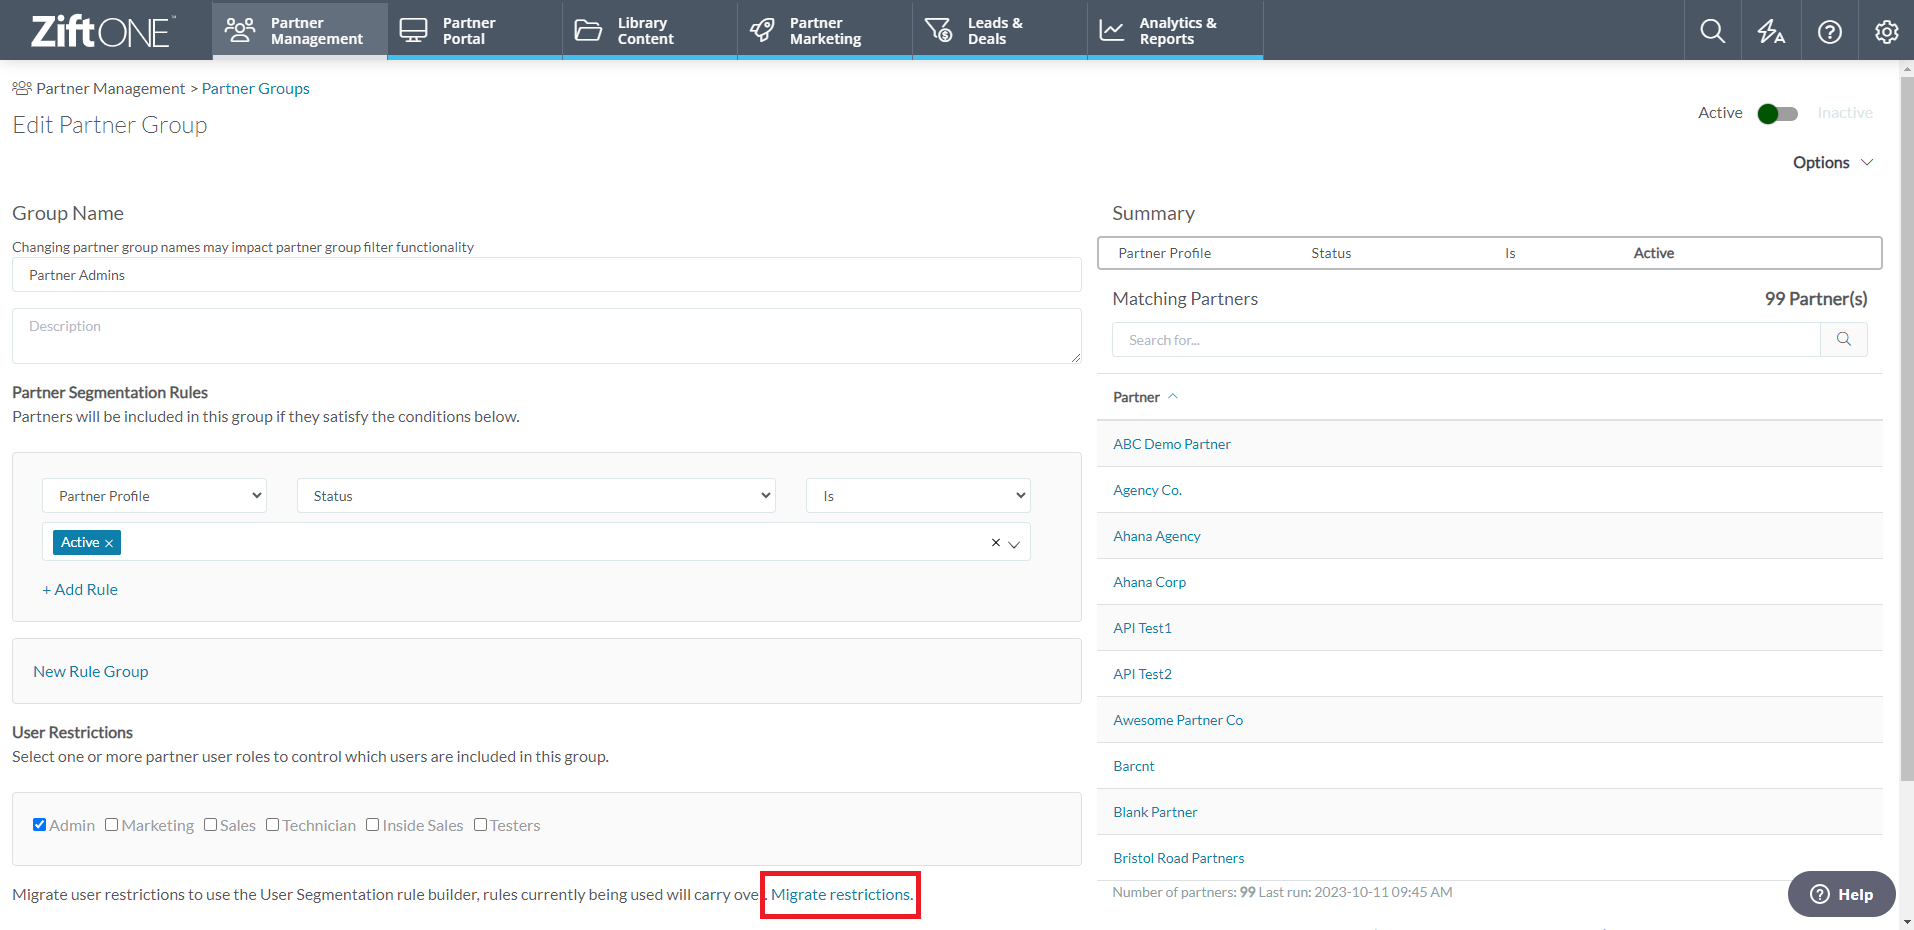Open the search magnifier in top bar
Screen dimensions: 1914x930
click(x=1713, y=31)
